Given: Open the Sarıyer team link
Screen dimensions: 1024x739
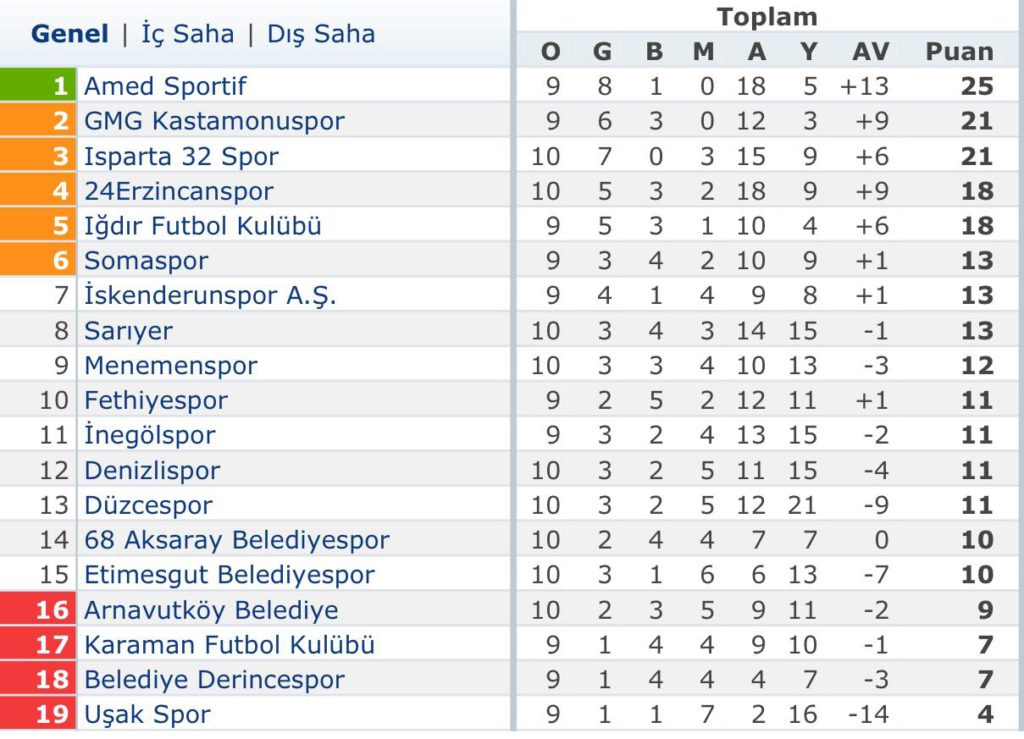Looking at the screenshot, I should (129, 331).
